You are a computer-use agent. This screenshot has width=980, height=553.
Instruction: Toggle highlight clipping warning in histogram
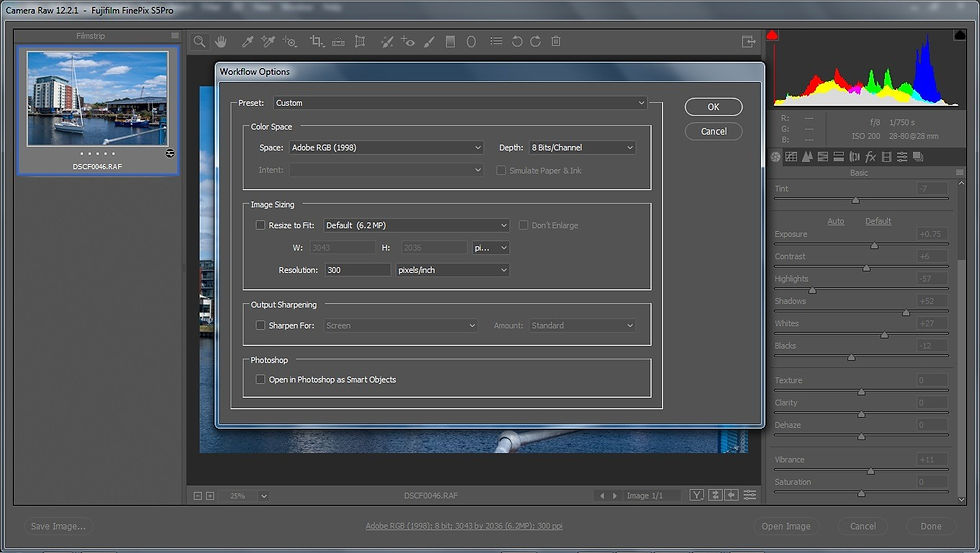960,36
